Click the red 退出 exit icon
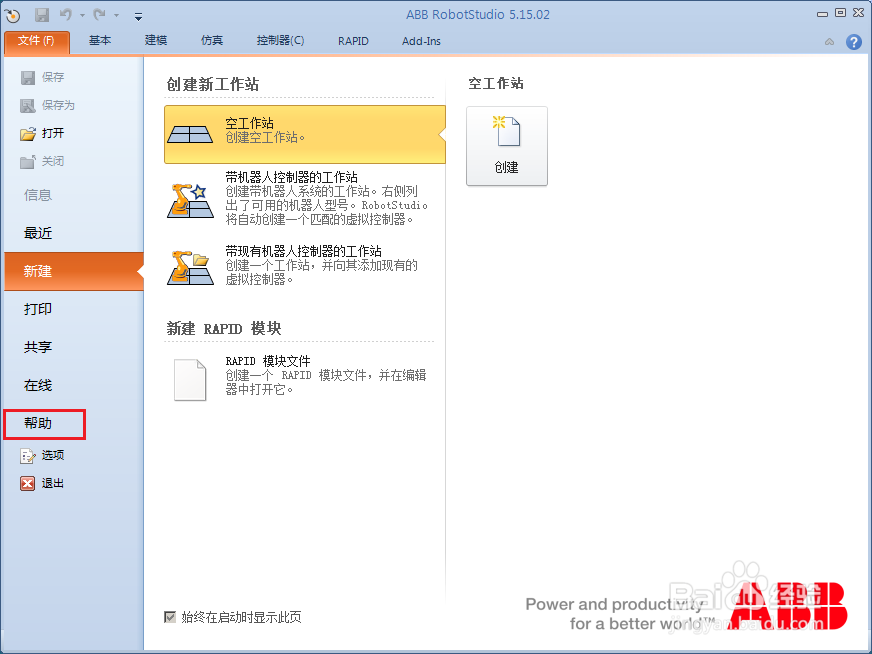The height and width of the screenshot is (654, 872). pos(28,484)
